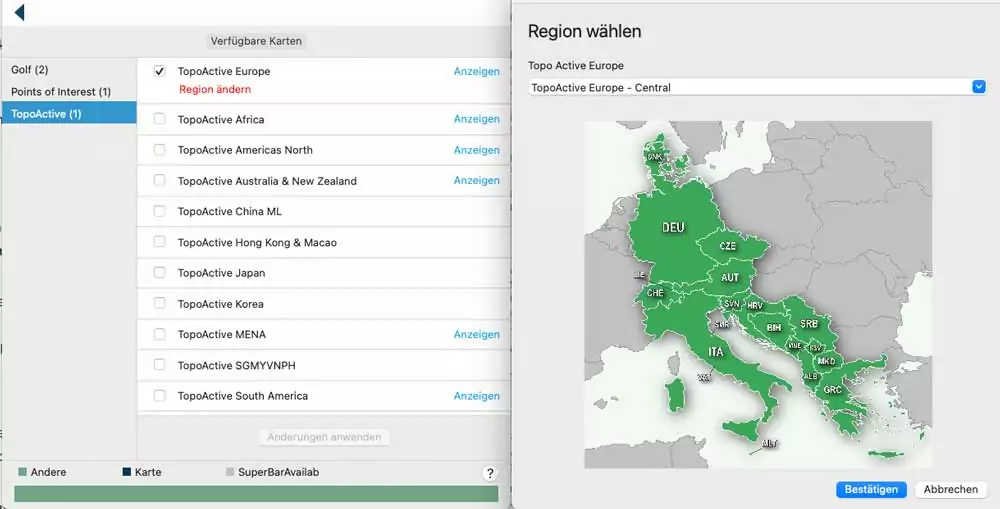Open the Topo Active Europe region dropdown
The width and height of the screenshot is (1000, 509).
pos(757,87)
